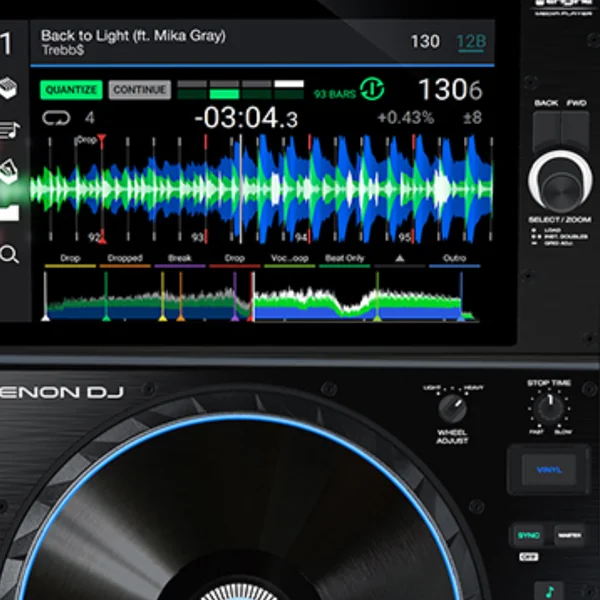Open the collection box icon below deck number
The image size is (600, 600).
tap(8, 88)
